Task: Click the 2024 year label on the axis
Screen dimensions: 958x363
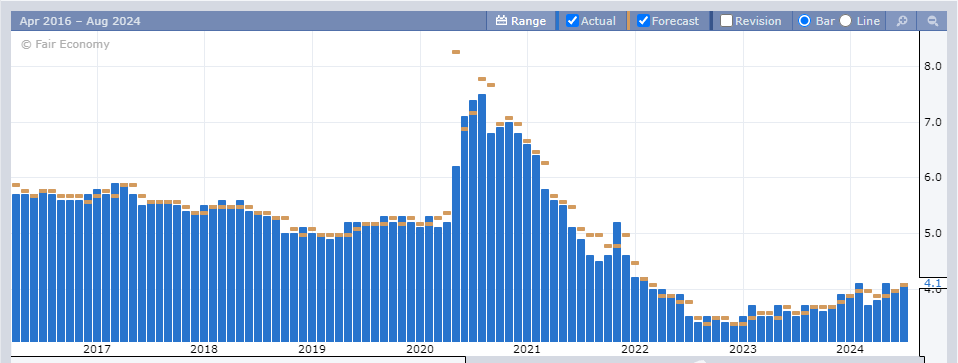Action: (849, 349)
